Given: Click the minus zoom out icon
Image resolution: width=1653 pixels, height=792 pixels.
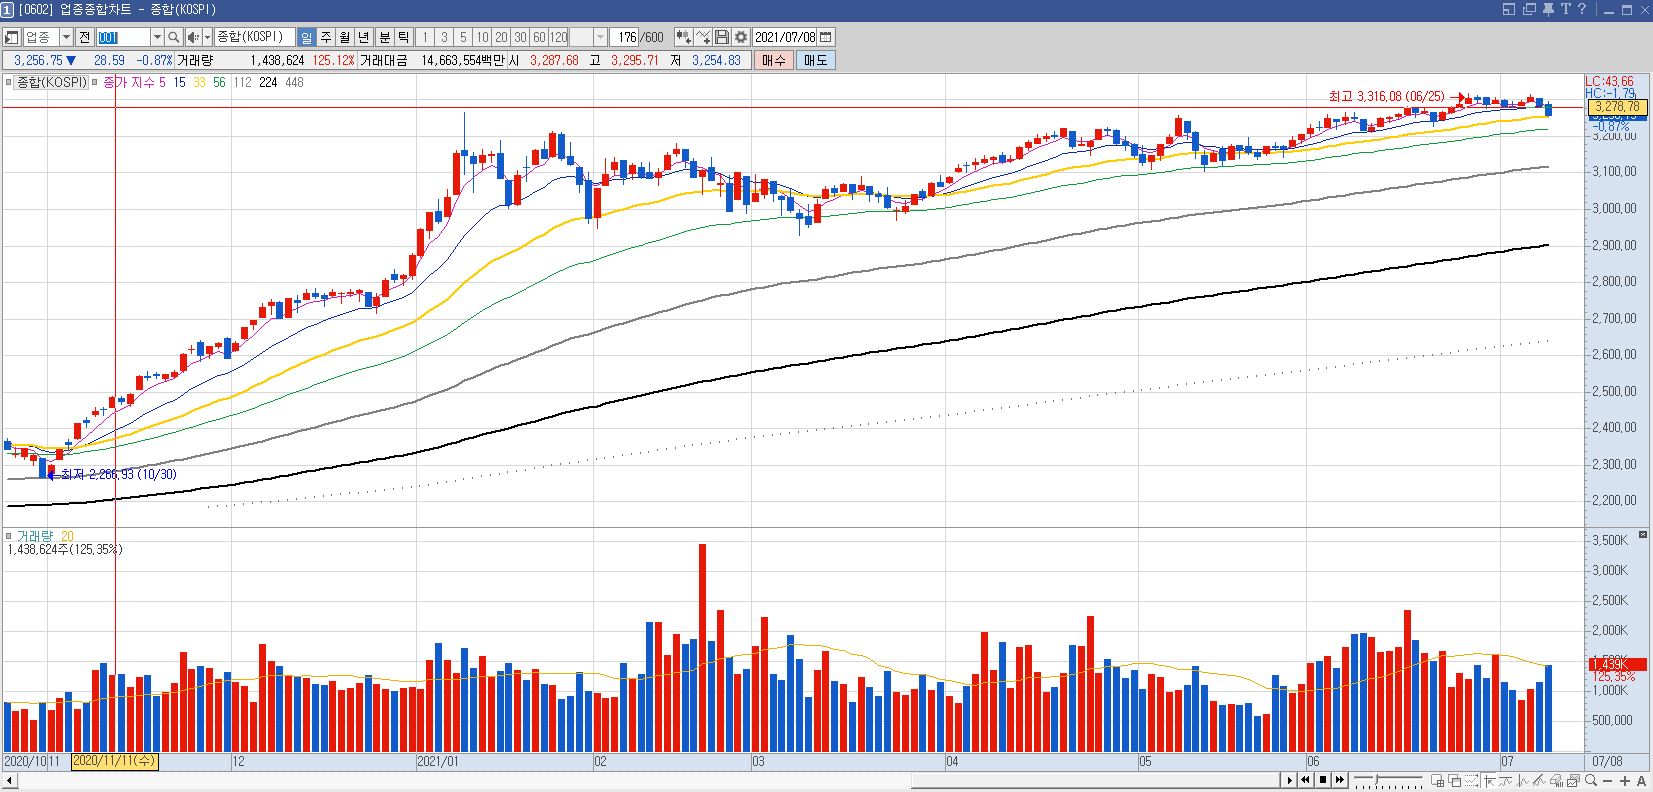Looking at the screenshot, I should coord(1608,781).
